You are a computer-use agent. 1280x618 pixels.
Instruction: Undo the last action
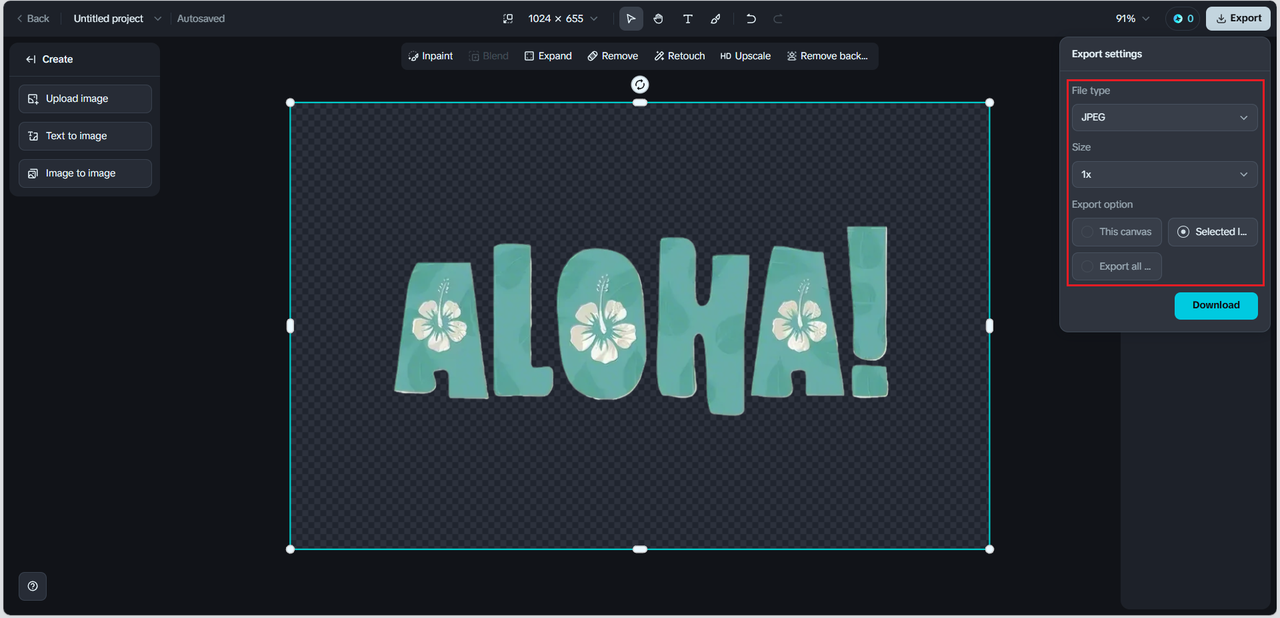point(751,18)
